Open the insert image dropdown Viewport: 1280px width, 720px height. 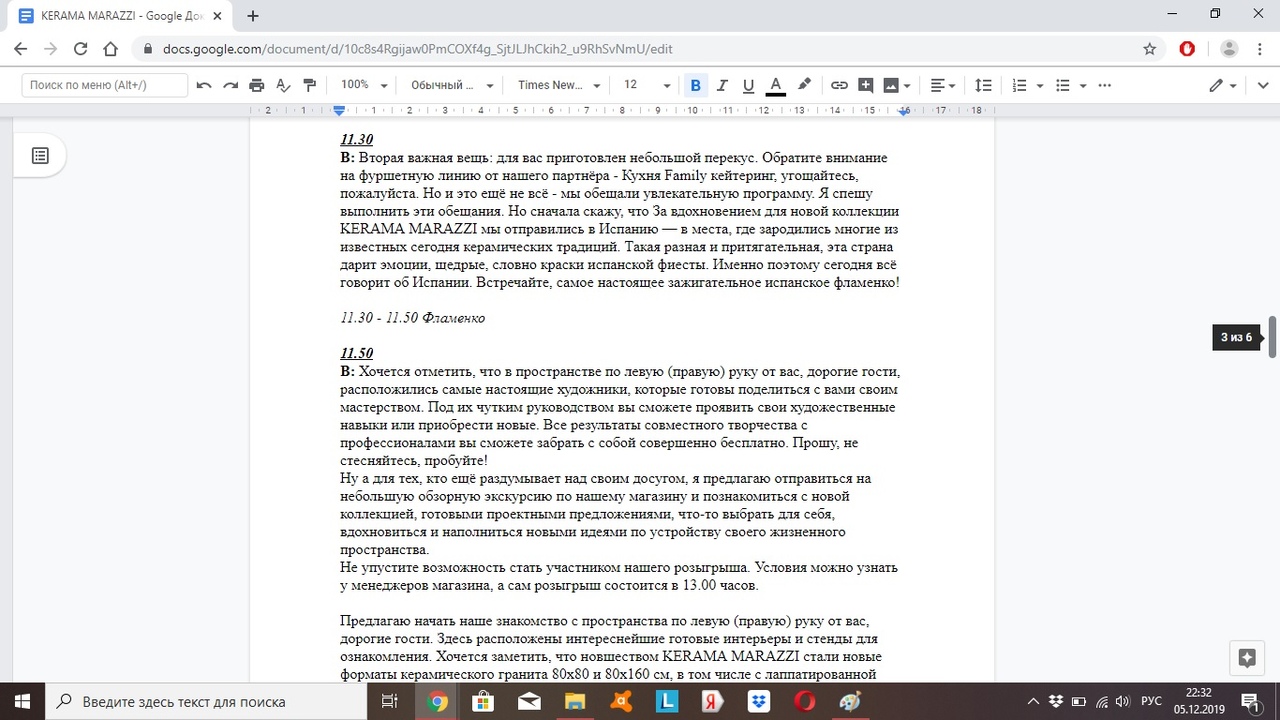897,86
